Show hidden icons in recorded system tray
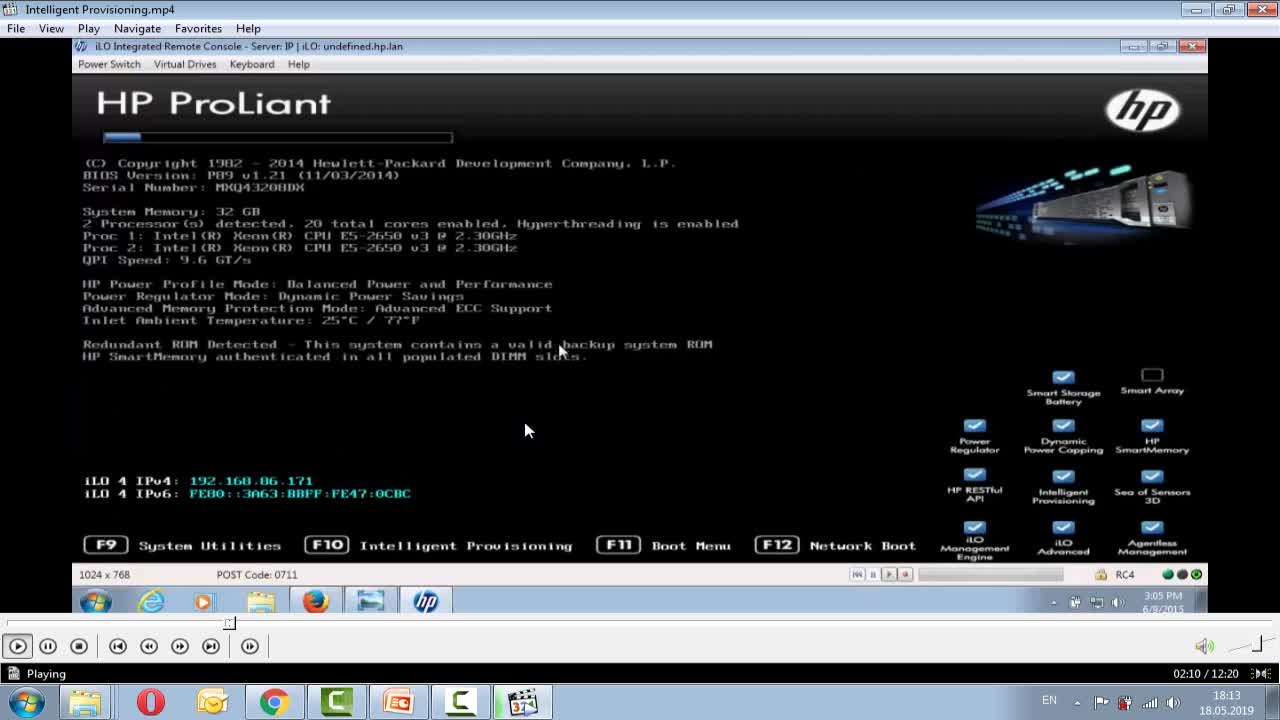 tap(1054, 602)
